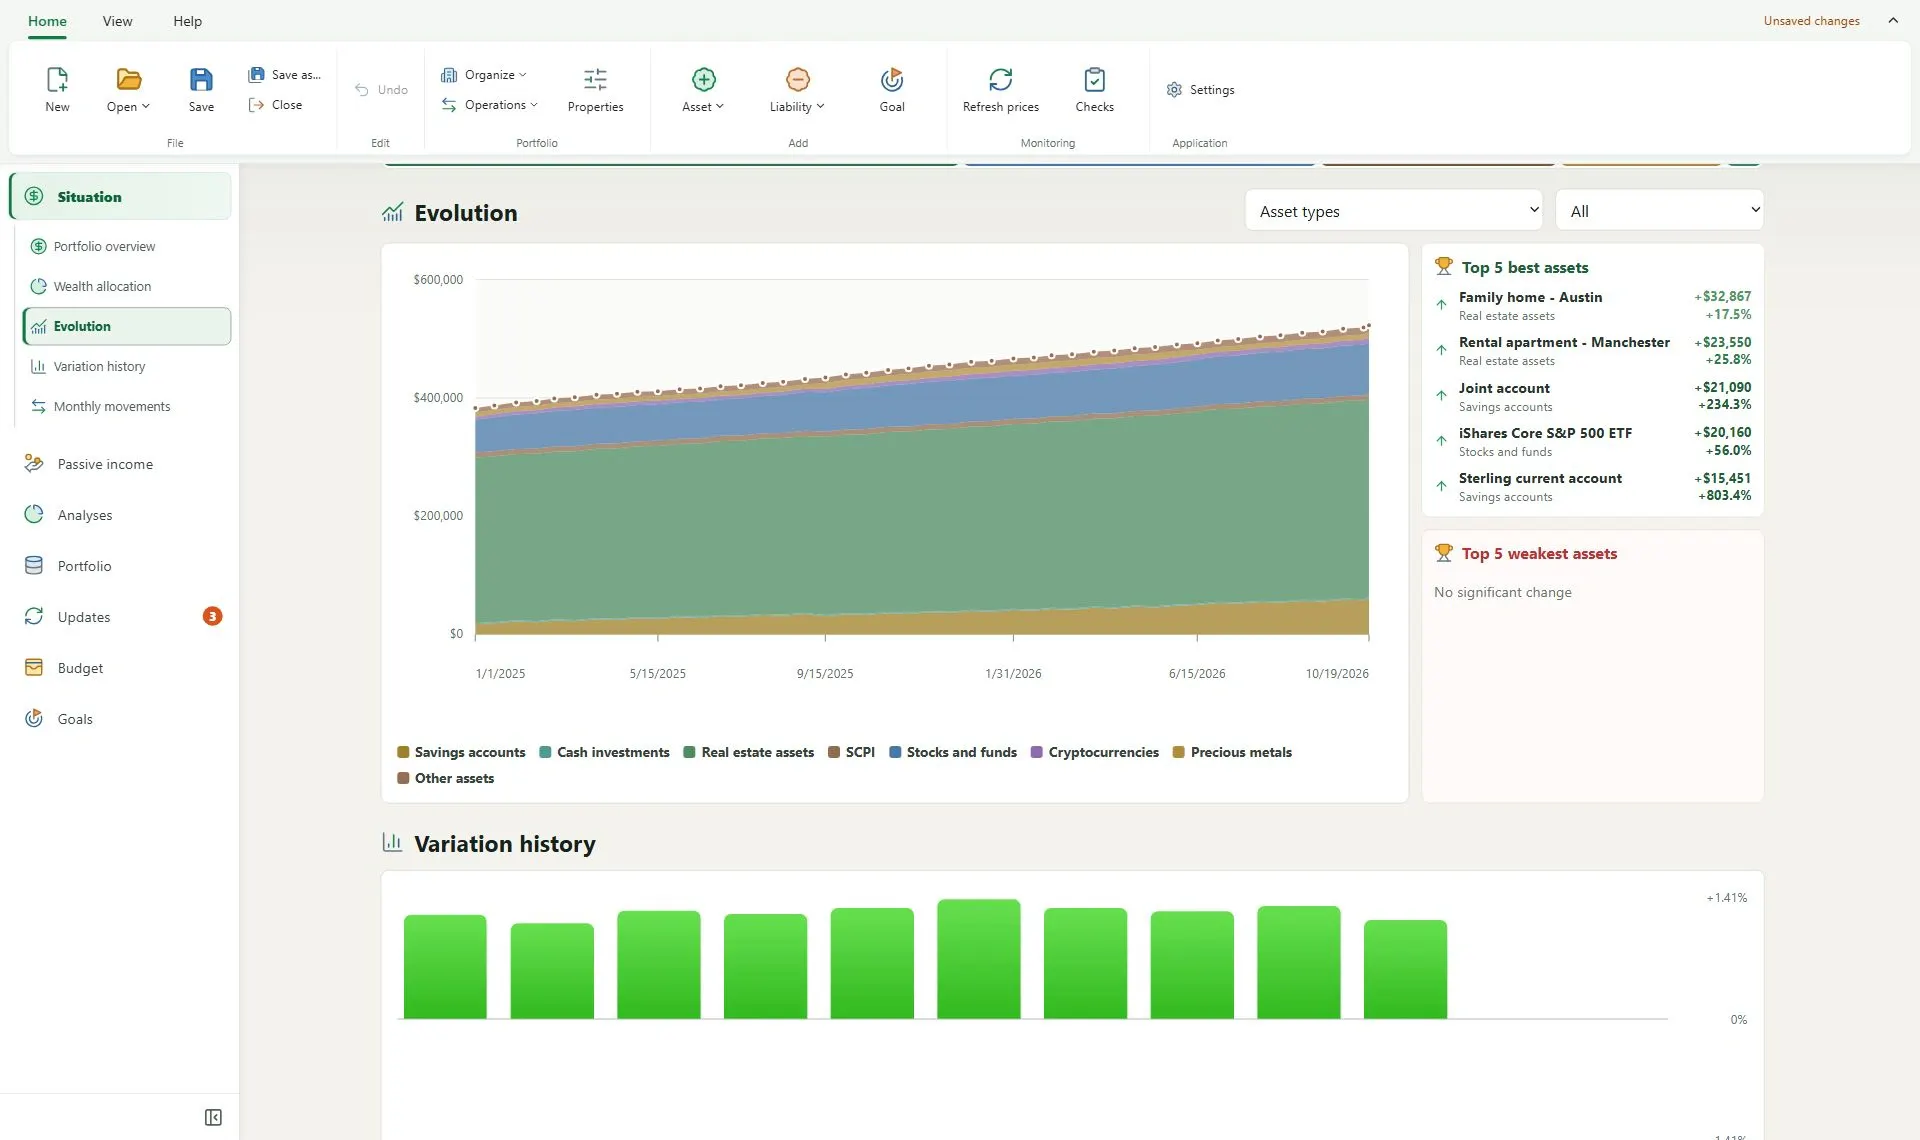The image size is (1920, 1140).
Task: Click Precious metals color swatch
Action: pyautogui.click(x=1179, y=752)
